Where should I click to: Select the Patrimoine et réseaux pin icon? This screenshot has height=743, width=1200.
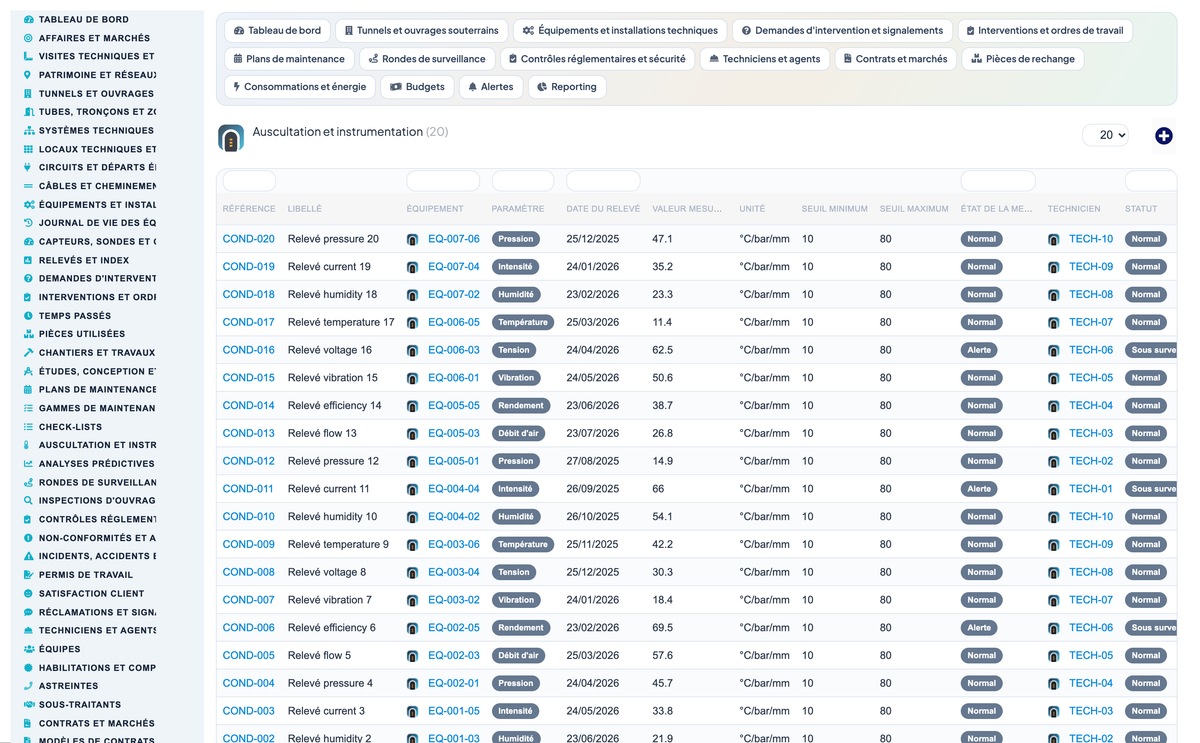click(28, 75)
